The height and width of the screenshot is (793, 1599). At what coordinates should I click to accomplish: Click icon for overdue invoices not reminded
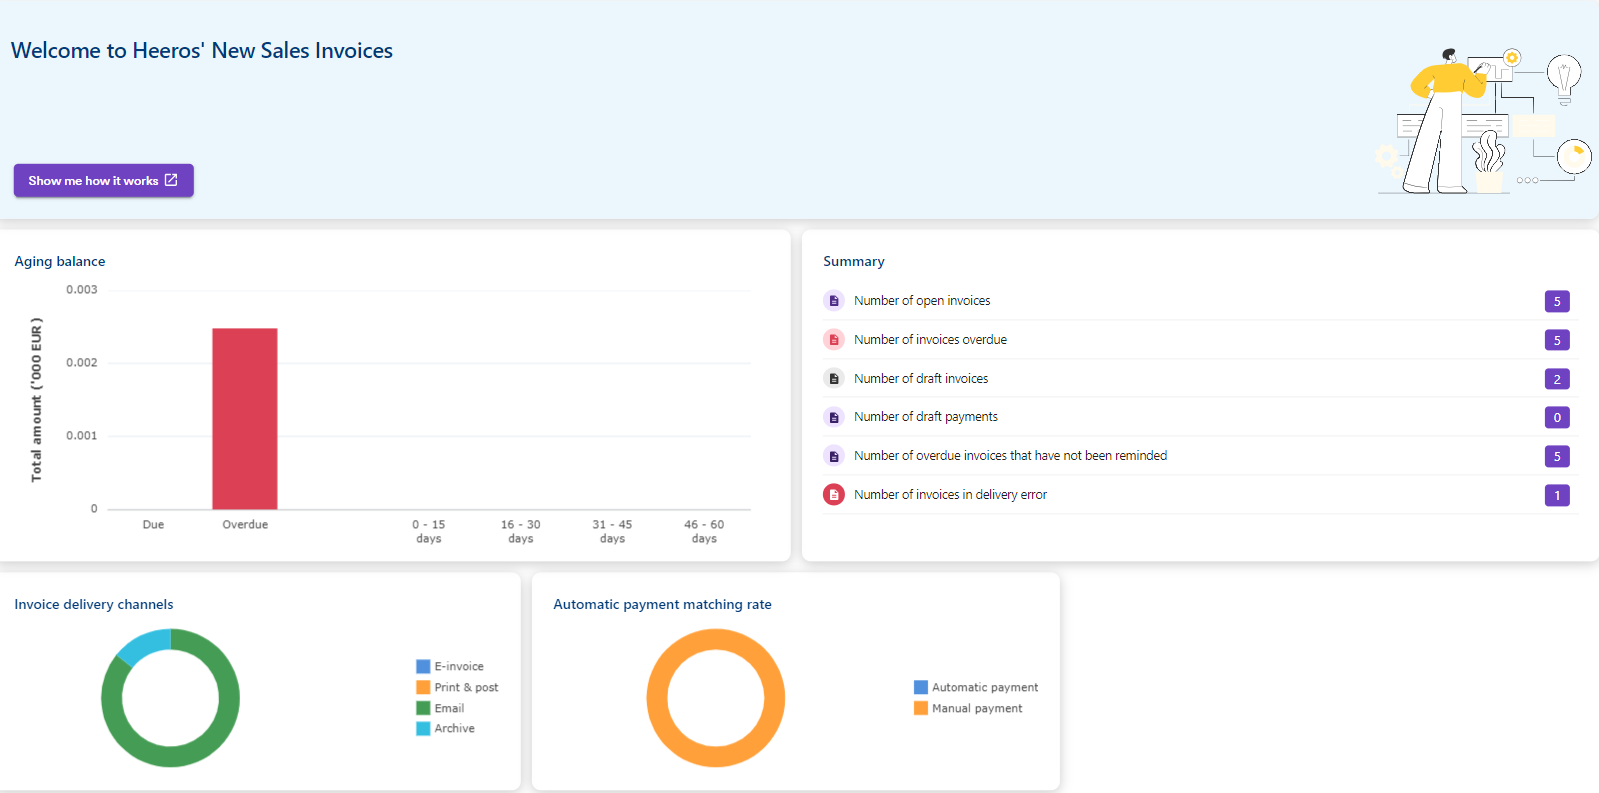pos(834,456)
